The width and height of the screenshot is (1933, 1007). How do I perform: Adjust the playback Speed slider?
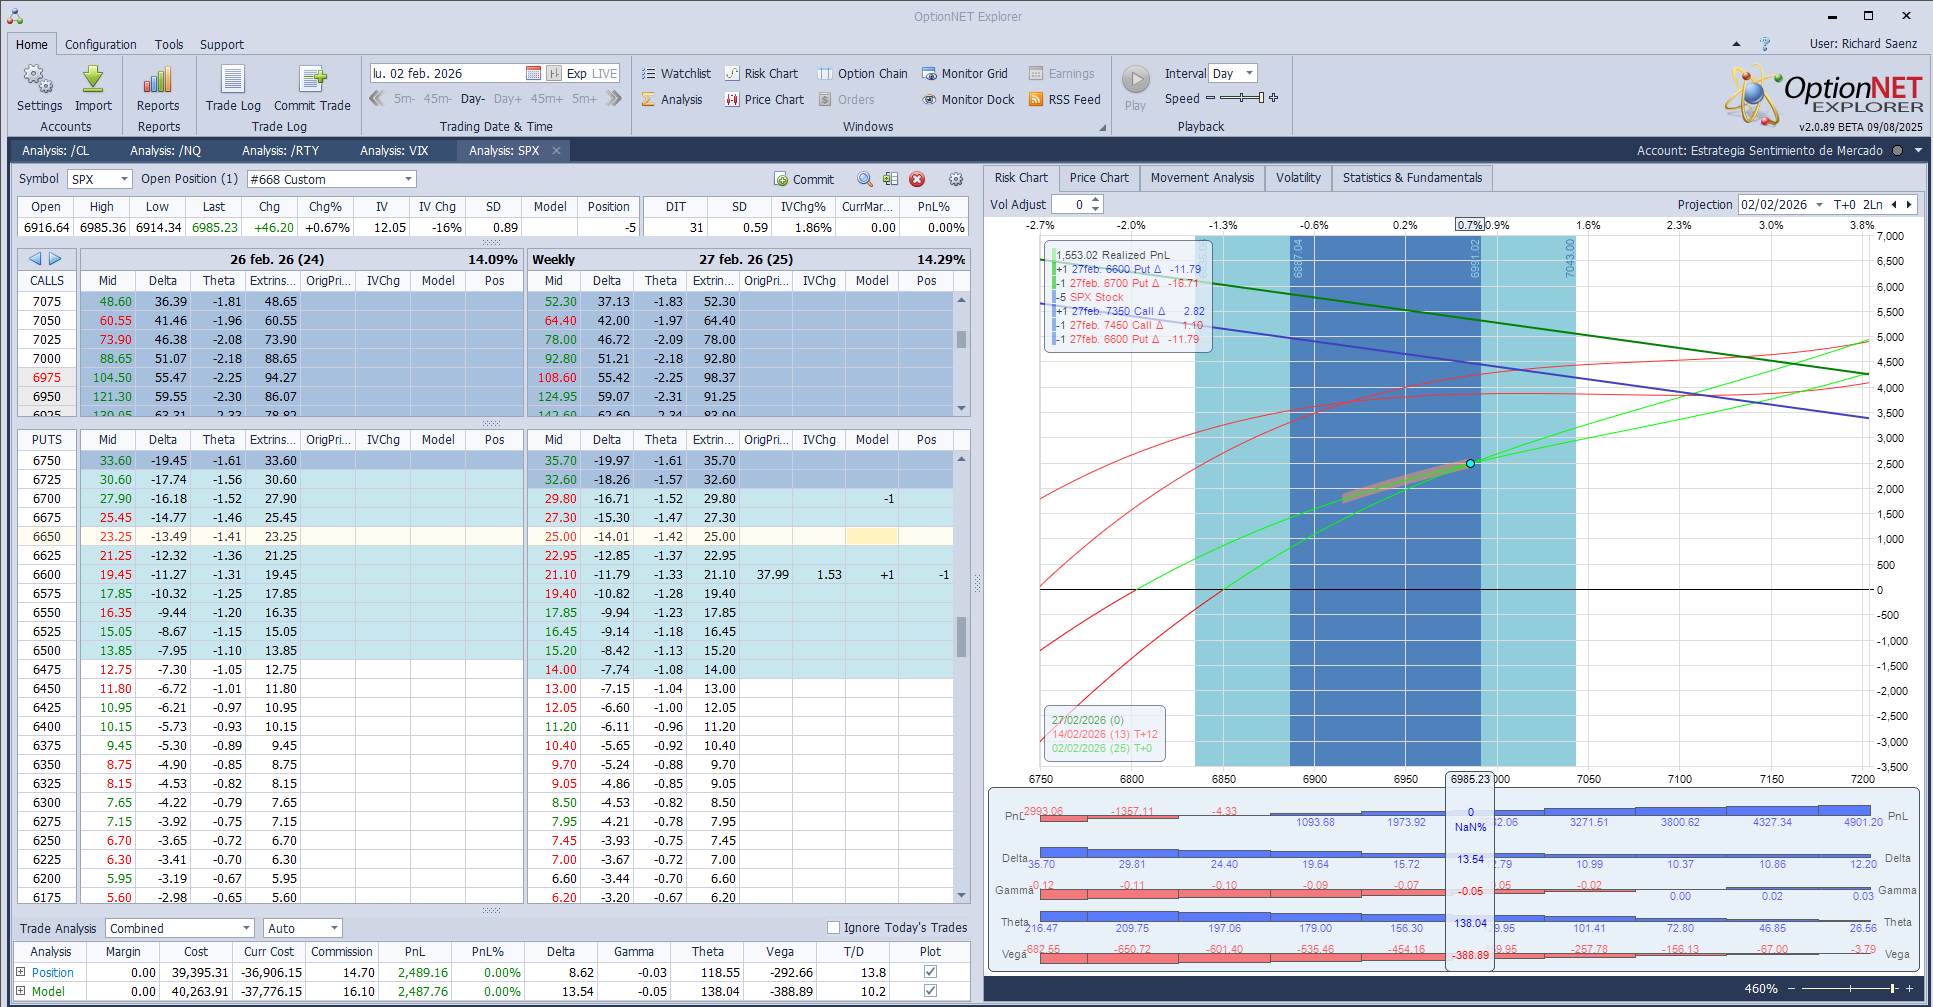[x=1242, y=98]
